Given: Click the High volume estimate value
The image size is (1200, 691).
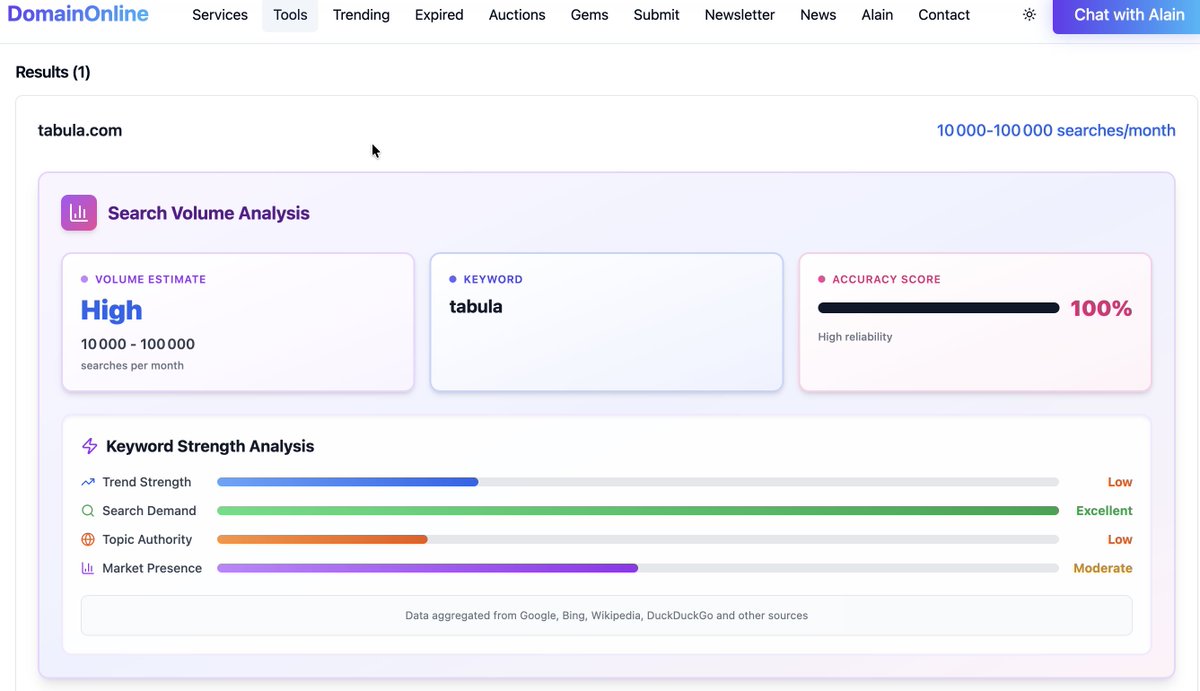Looking at the screenshot, I should coord(111,311).
